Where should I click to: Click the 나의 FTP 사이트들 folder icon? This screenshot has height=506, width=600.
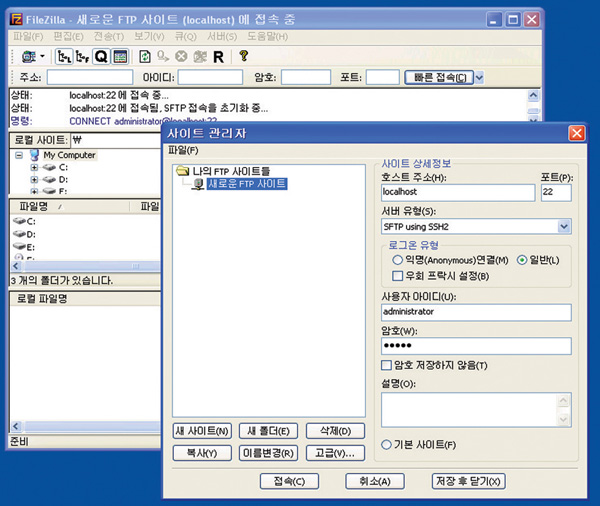(183, 171)
